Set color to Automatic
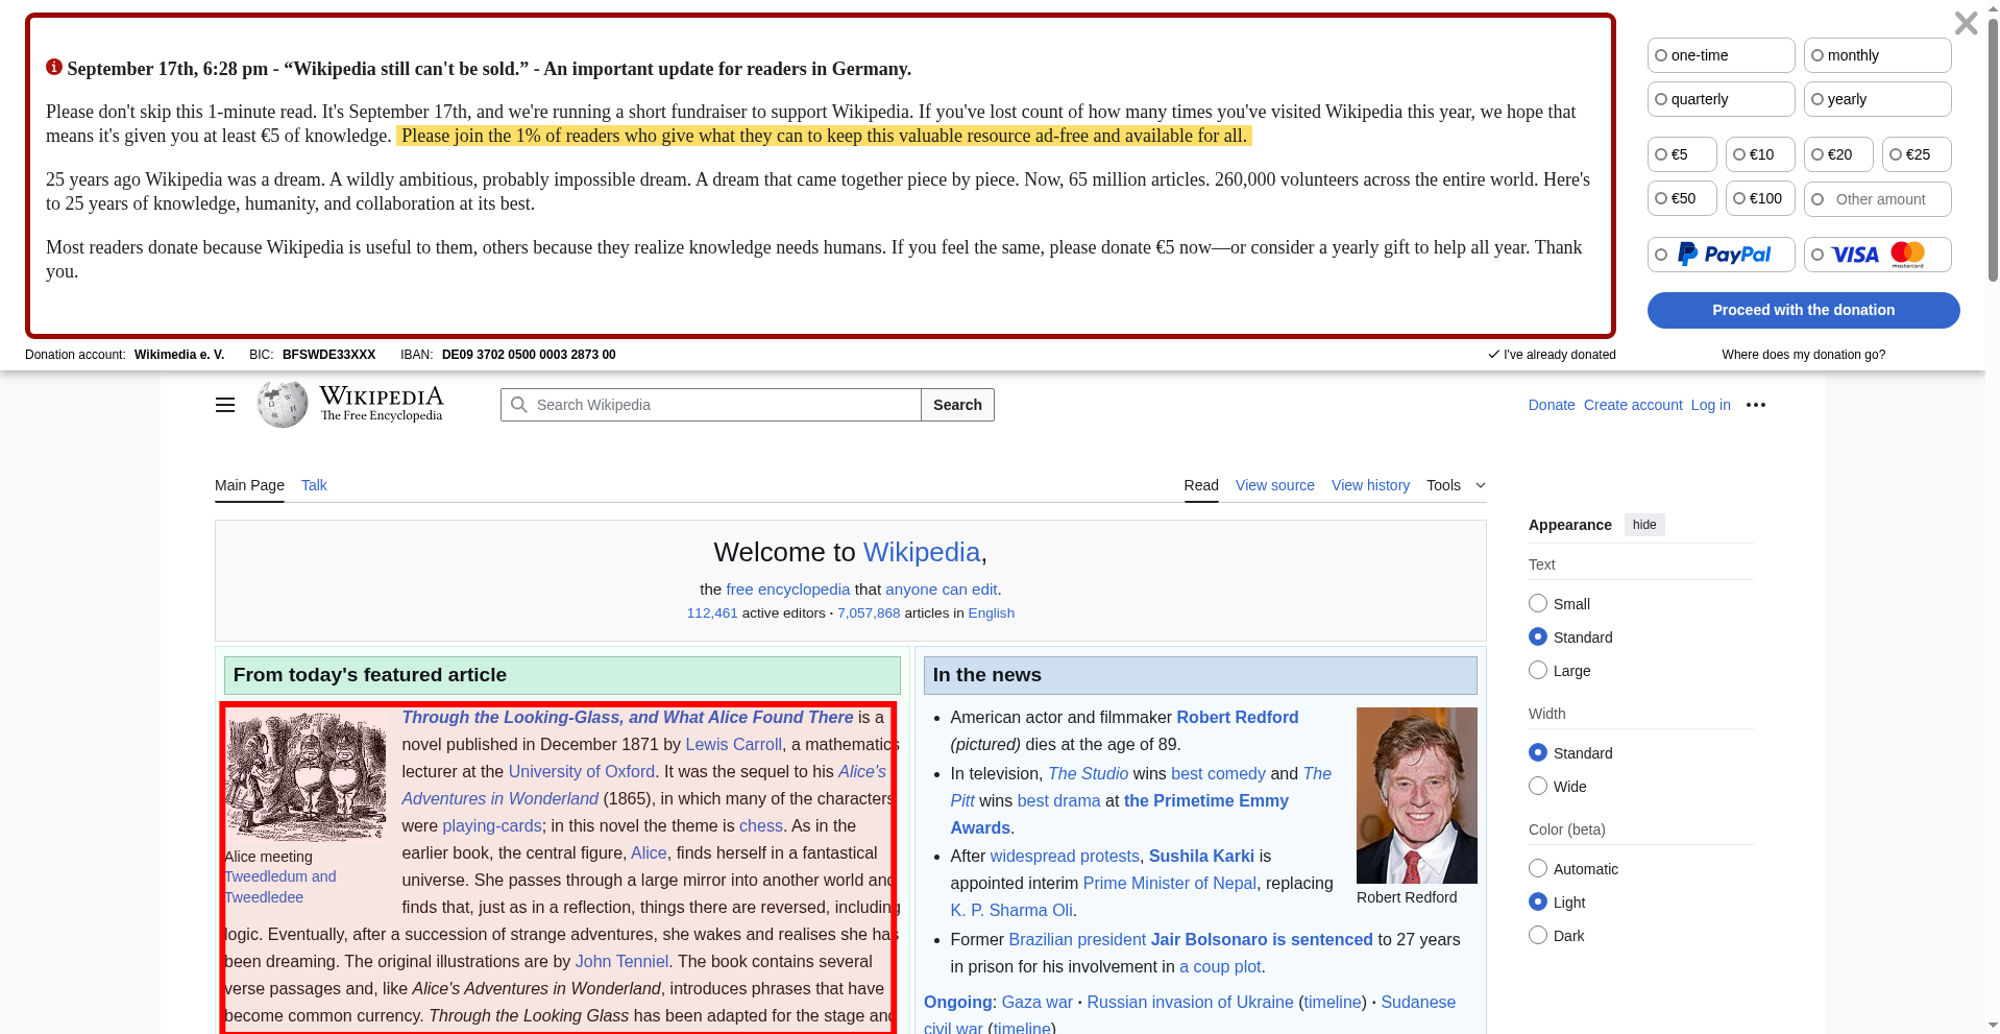The height and width of the screenshot is (1034, 2000). 1538,868
